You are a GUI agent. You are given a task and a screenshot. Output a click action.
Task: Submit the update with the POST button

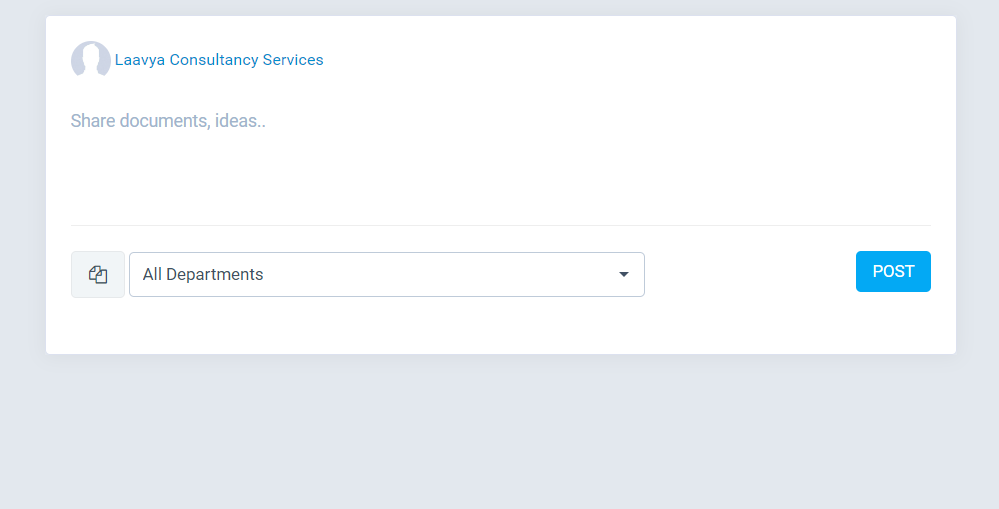(893, 271)
